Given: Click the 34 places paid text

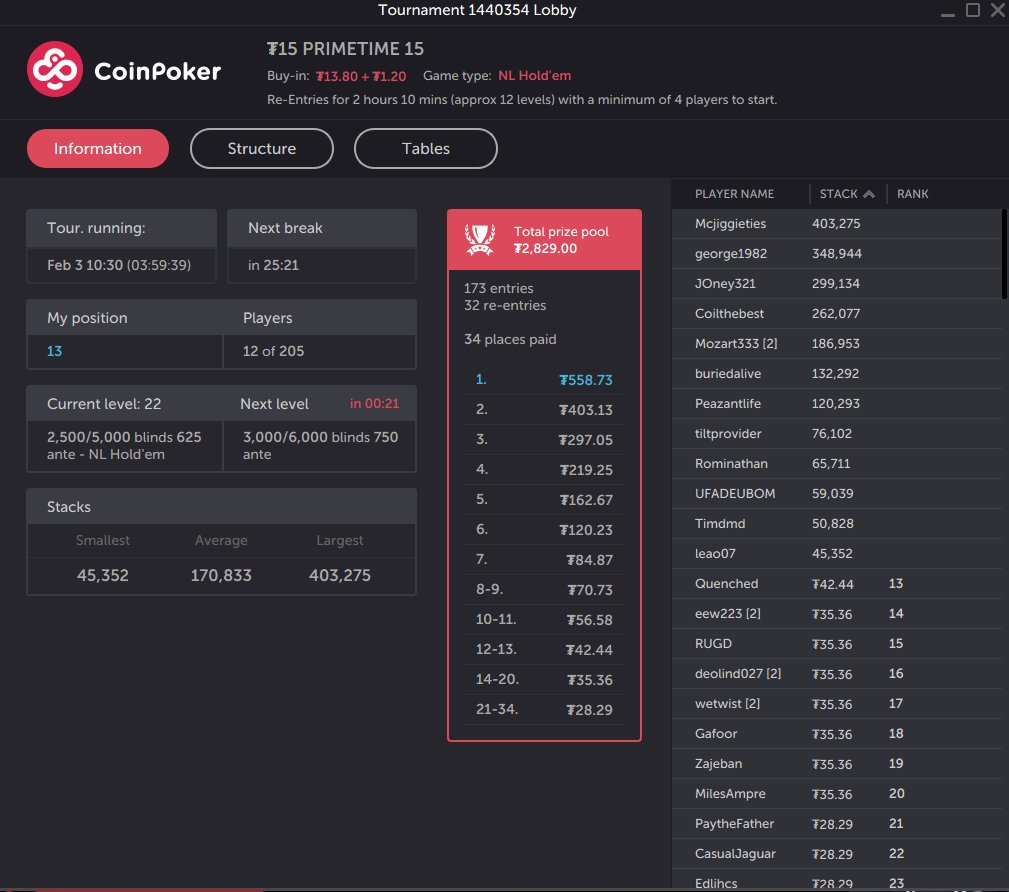Looking at the screenshot, I should [x=510, y=339].
